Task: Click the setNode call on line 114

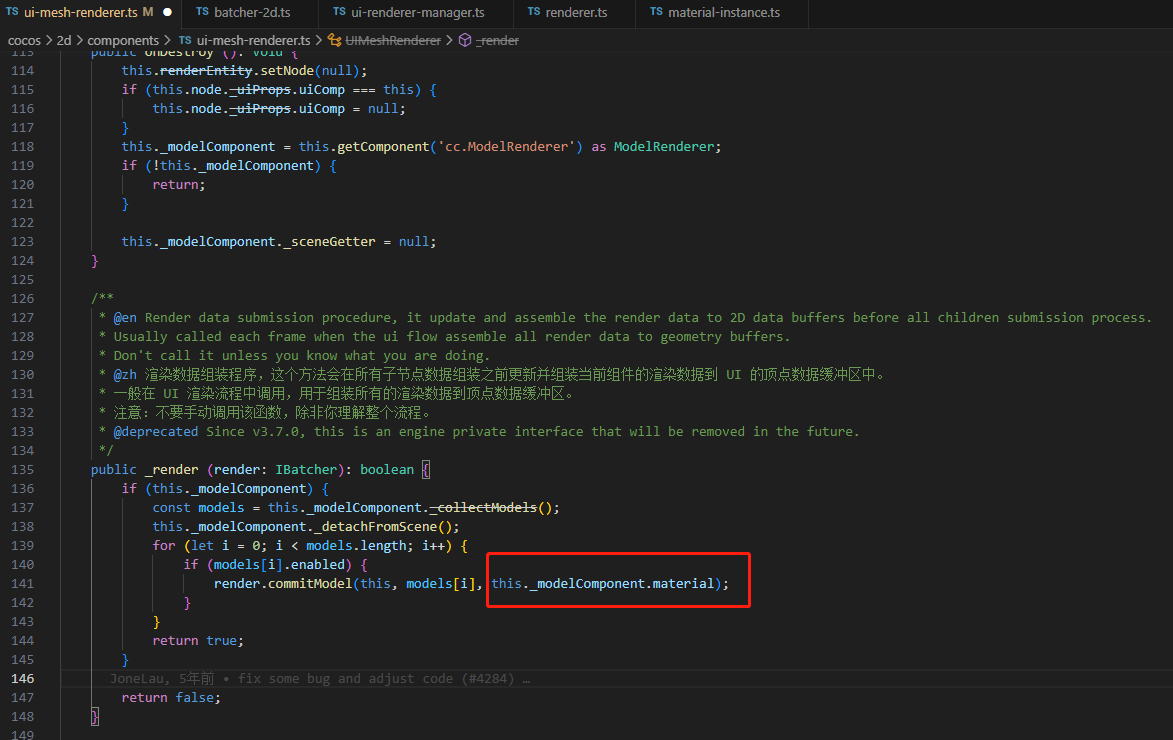Action: [x=287, y=71]
